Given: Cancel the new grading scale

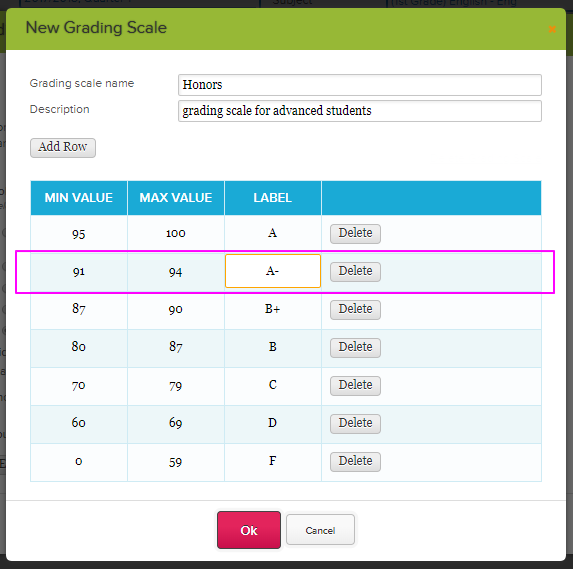Looking at the screenshot, I should tap(320, 530).
